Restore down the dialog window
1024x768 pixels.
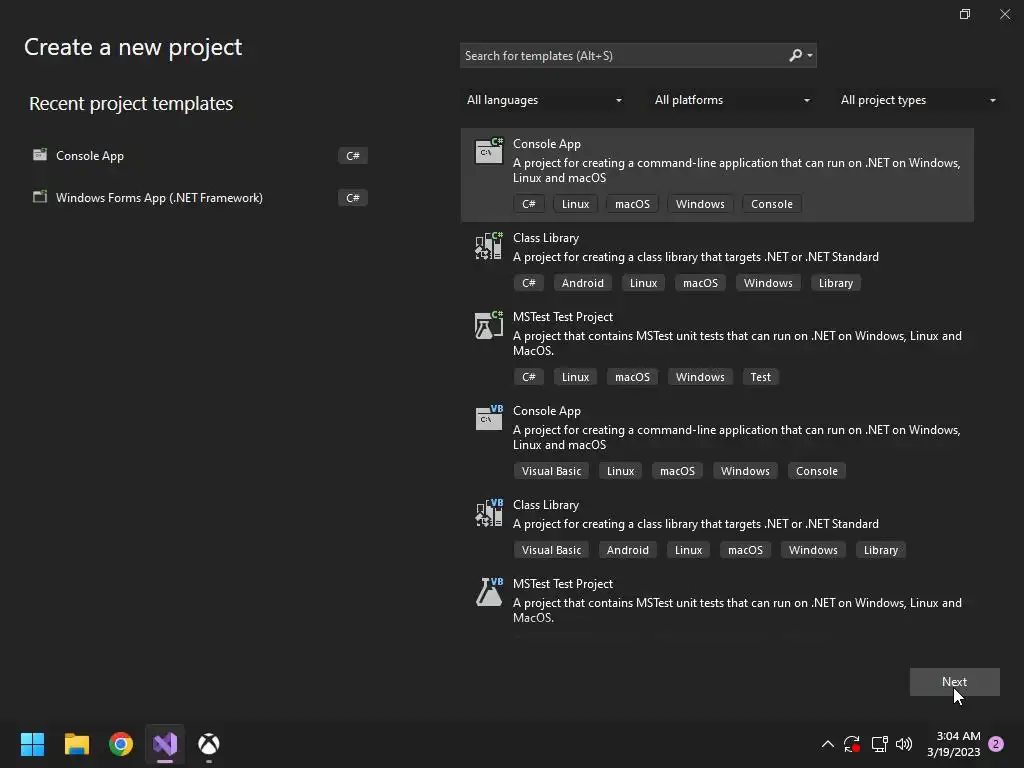tap(965, 14)
